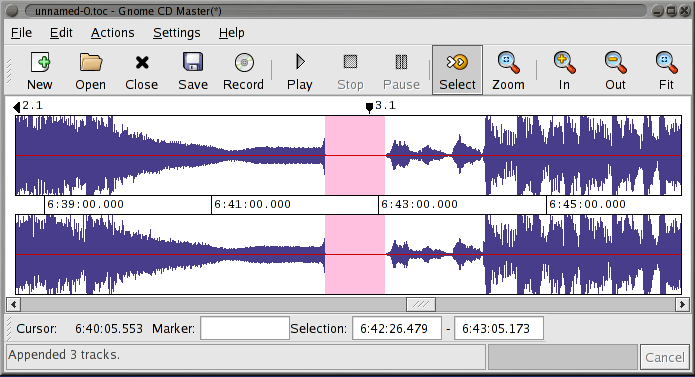Toggle the Select mode tool
Viewport: 695px width, 377px height.
click(x=457, y=70)
